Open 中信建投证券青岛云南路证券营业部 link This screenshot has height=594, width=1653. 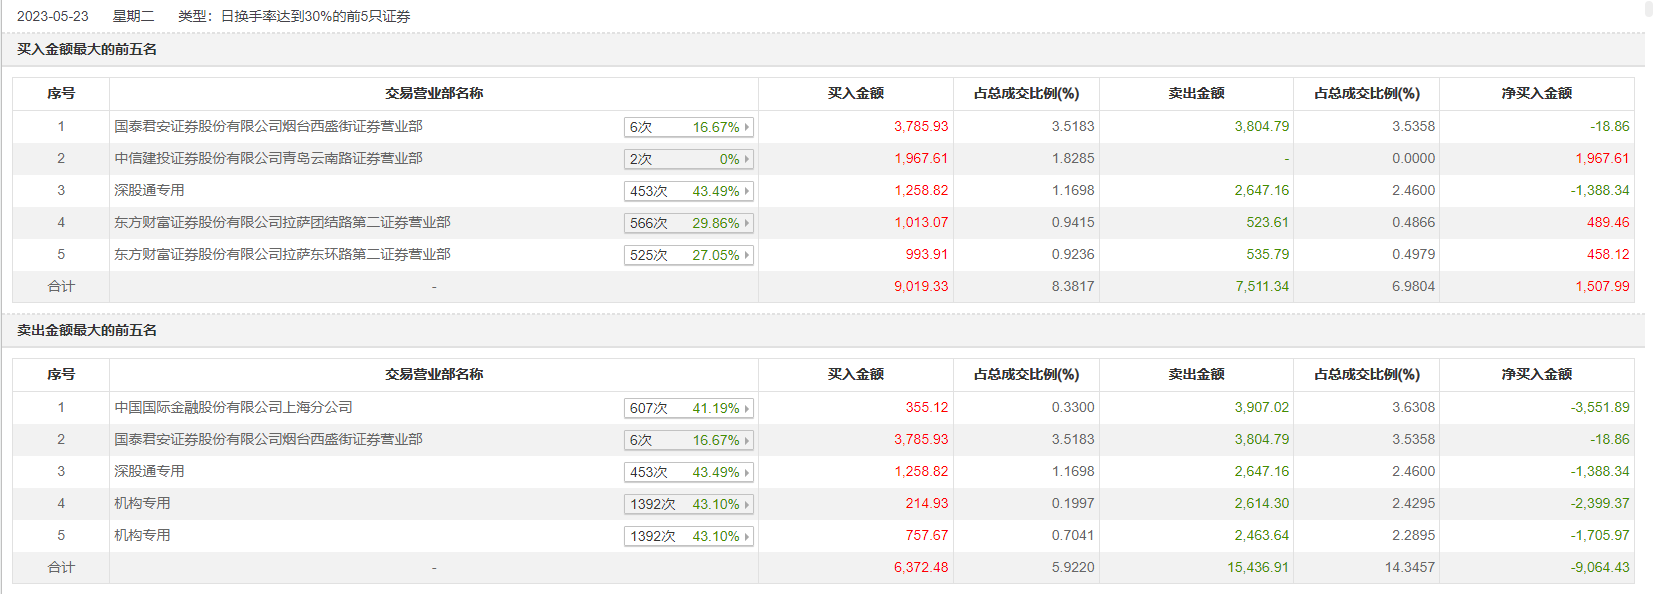pyautogui.click(x=268, y=158)
